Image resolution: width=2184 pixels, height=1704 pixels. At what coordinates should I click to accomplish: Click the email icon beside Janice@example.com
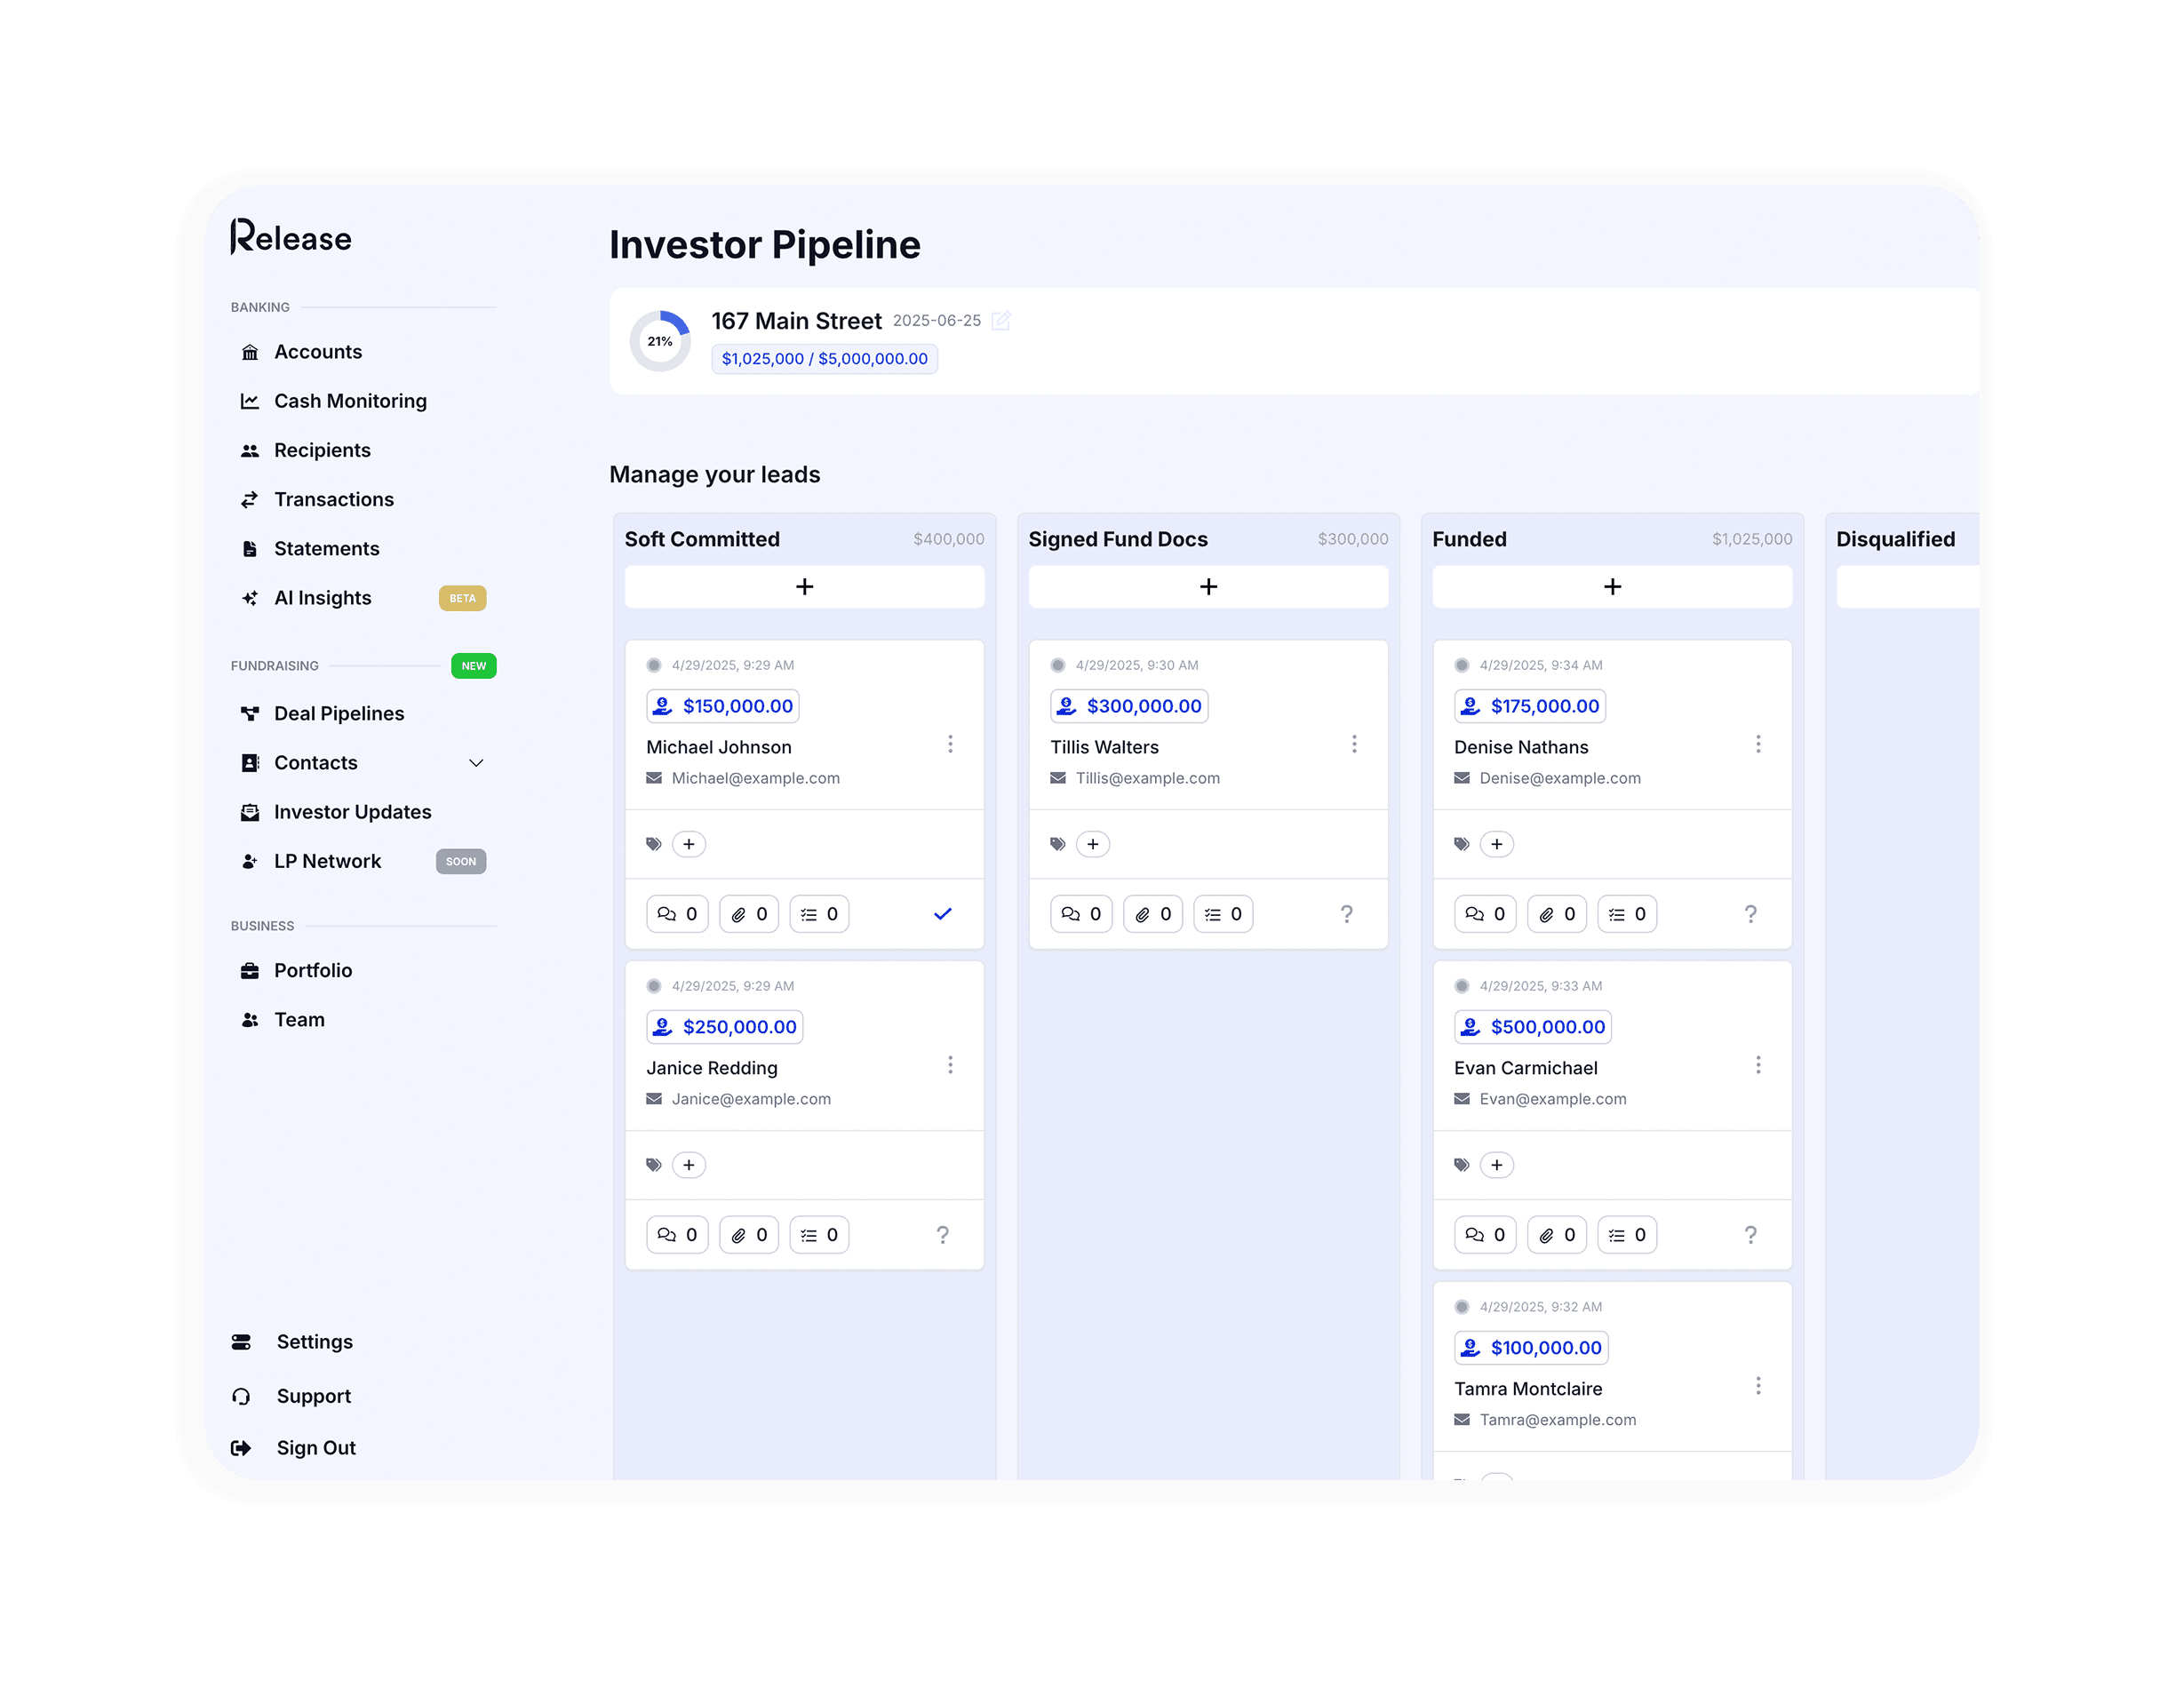pyautogui.click(x=654, y=1099)
